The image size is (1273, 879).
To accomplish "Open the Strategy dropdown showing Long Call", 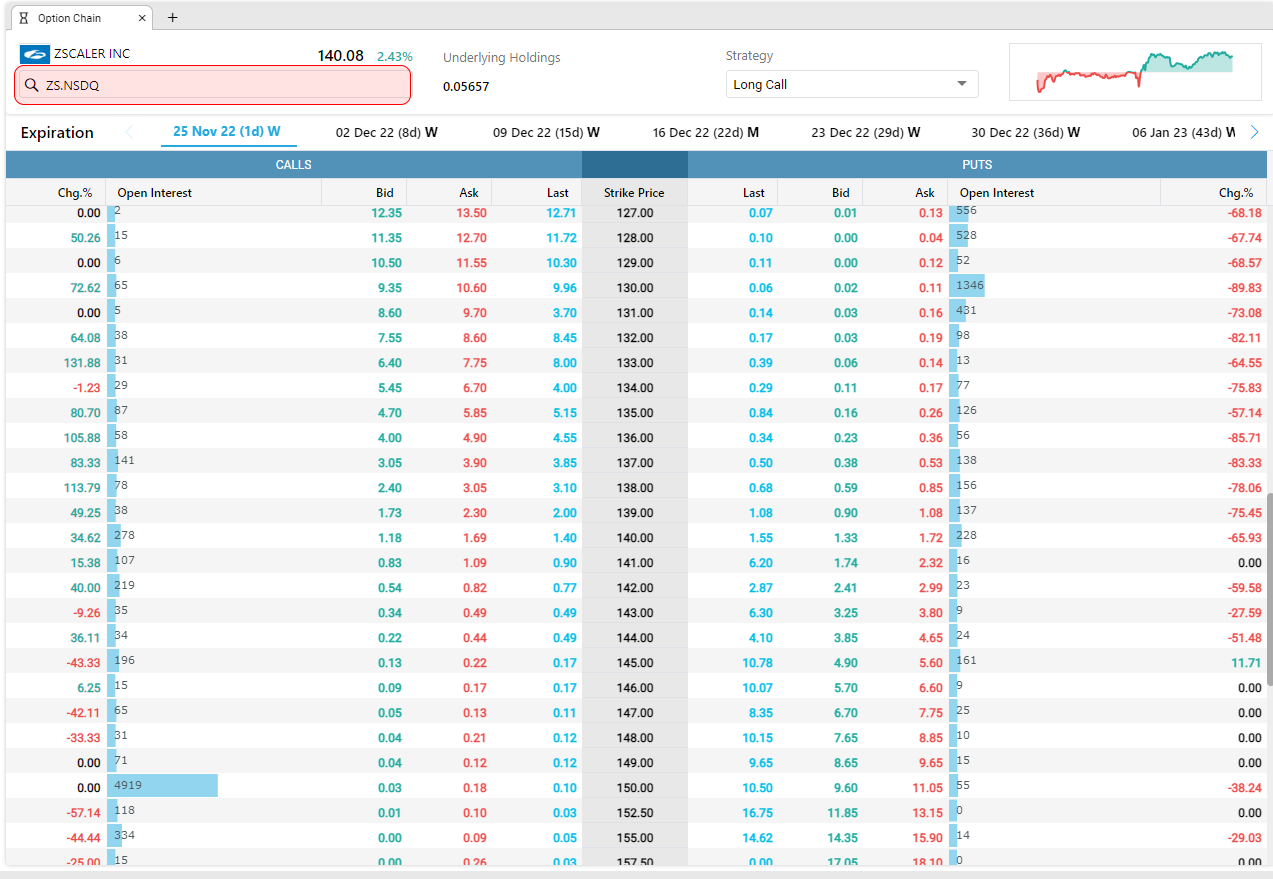I will tap(851, 85).
